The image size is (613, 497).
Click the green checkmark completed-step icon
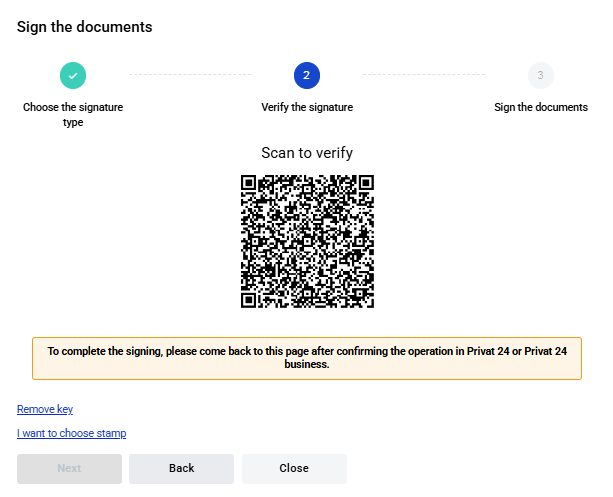(x=73, y=75)
